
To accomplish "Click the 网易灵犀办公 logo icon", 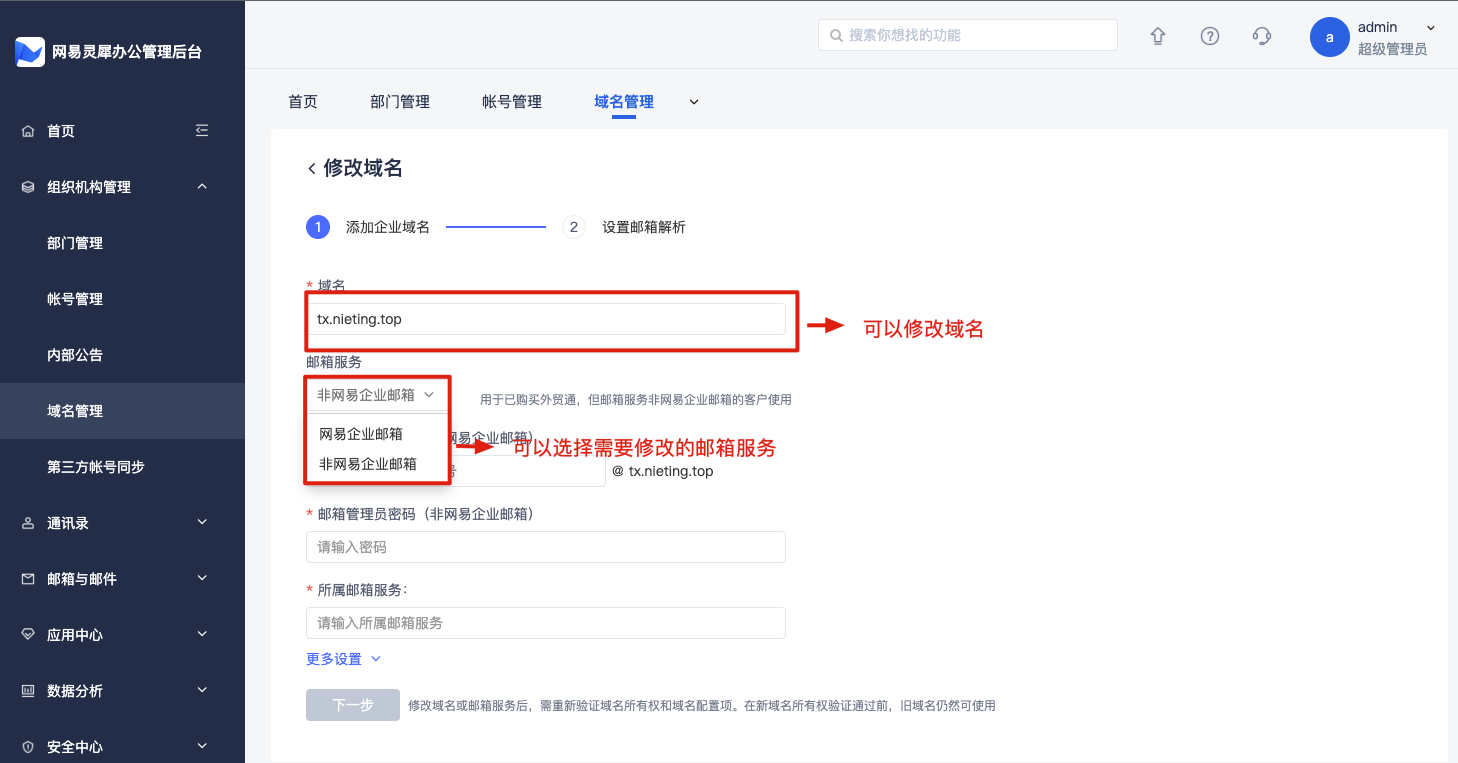I will (x=30, y=52).
